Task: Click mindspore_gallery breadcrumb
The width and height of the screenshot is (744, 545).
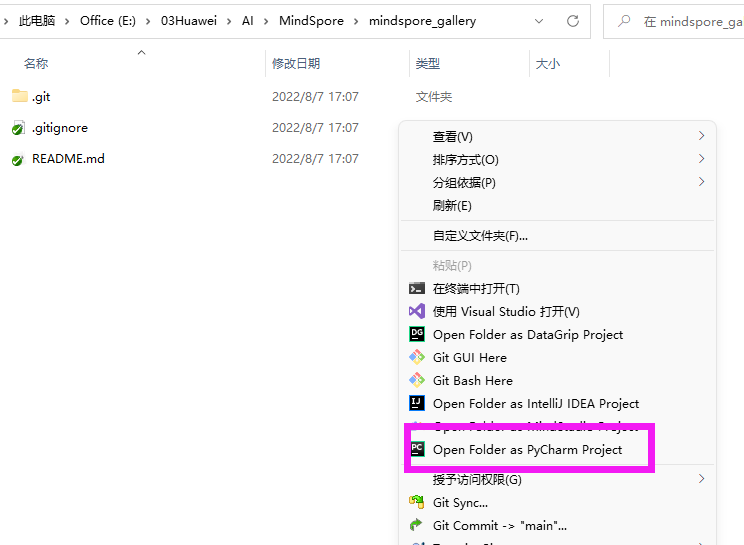Action: click(422, 21)
